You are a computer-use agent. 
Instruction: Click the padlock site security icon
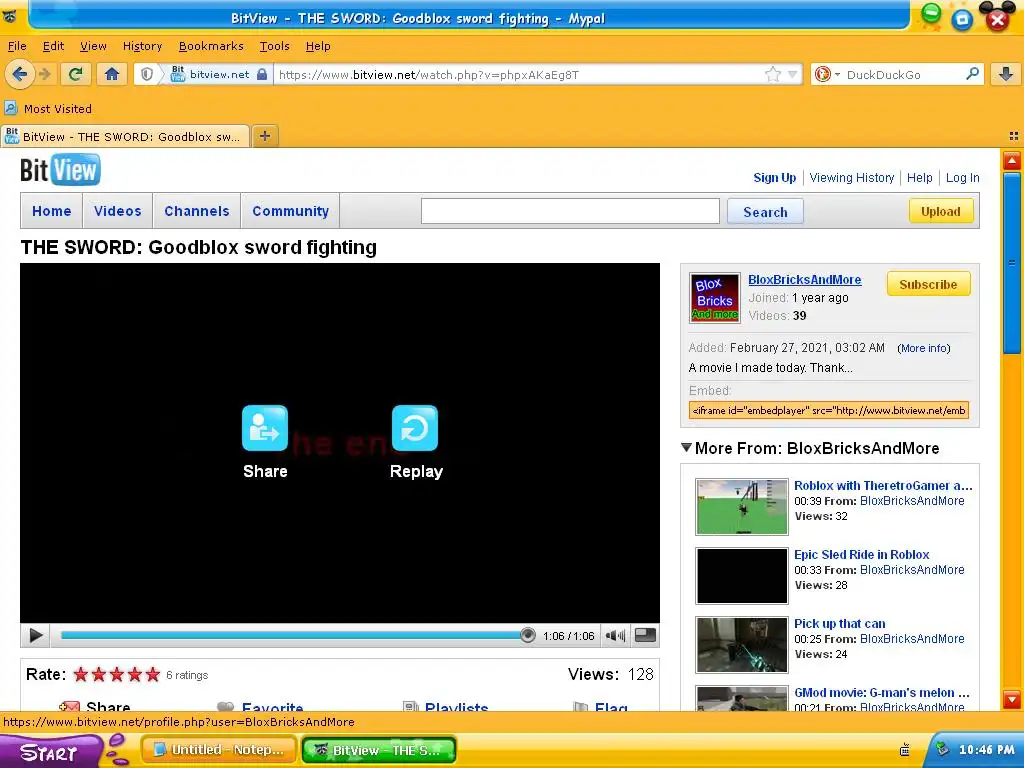click(262, 74)
